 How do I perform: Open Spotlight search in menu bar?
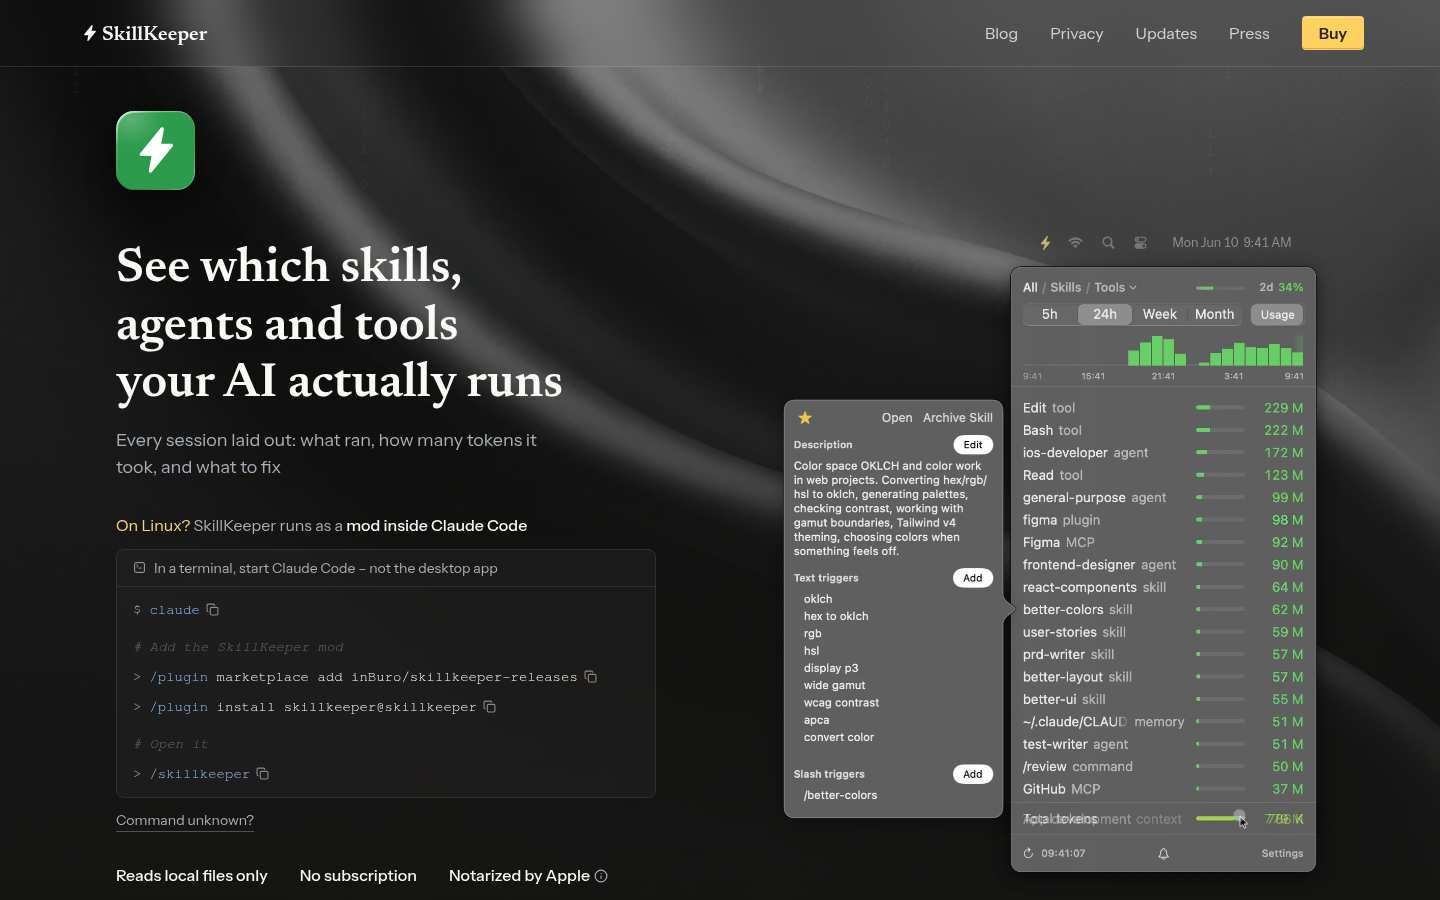coord(1108,243)
